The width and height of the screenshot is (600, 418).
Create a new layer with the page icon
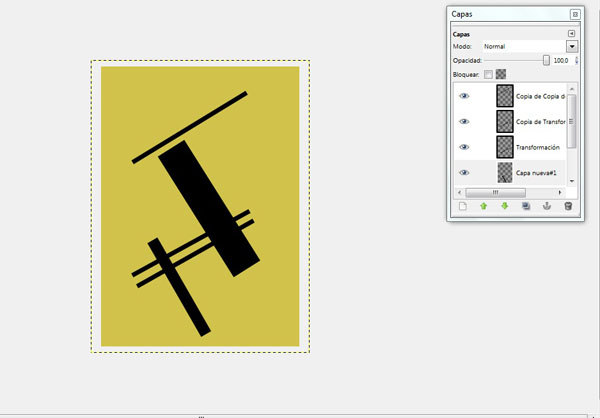point(463,206)
